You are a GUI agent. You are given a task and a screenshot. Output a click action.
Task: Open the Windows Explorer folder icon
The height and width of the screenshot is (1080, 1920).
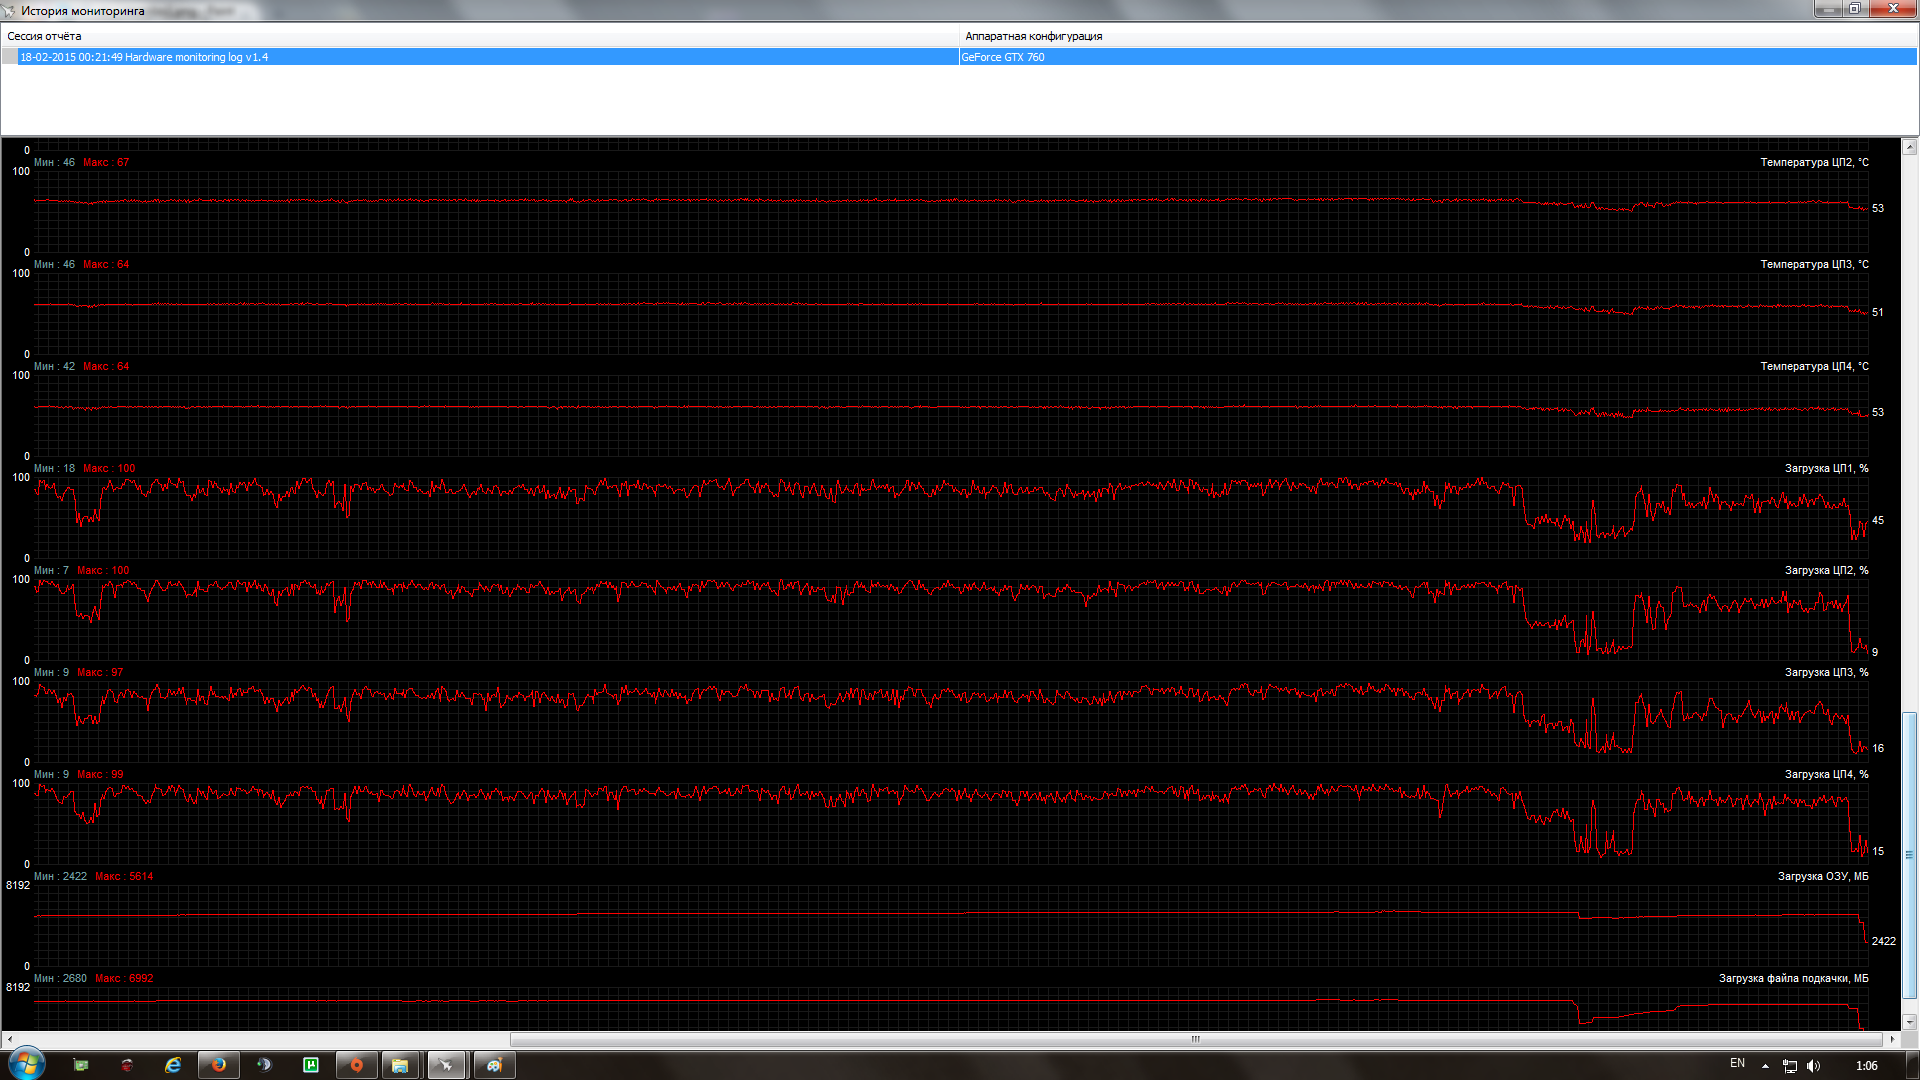400,1065
